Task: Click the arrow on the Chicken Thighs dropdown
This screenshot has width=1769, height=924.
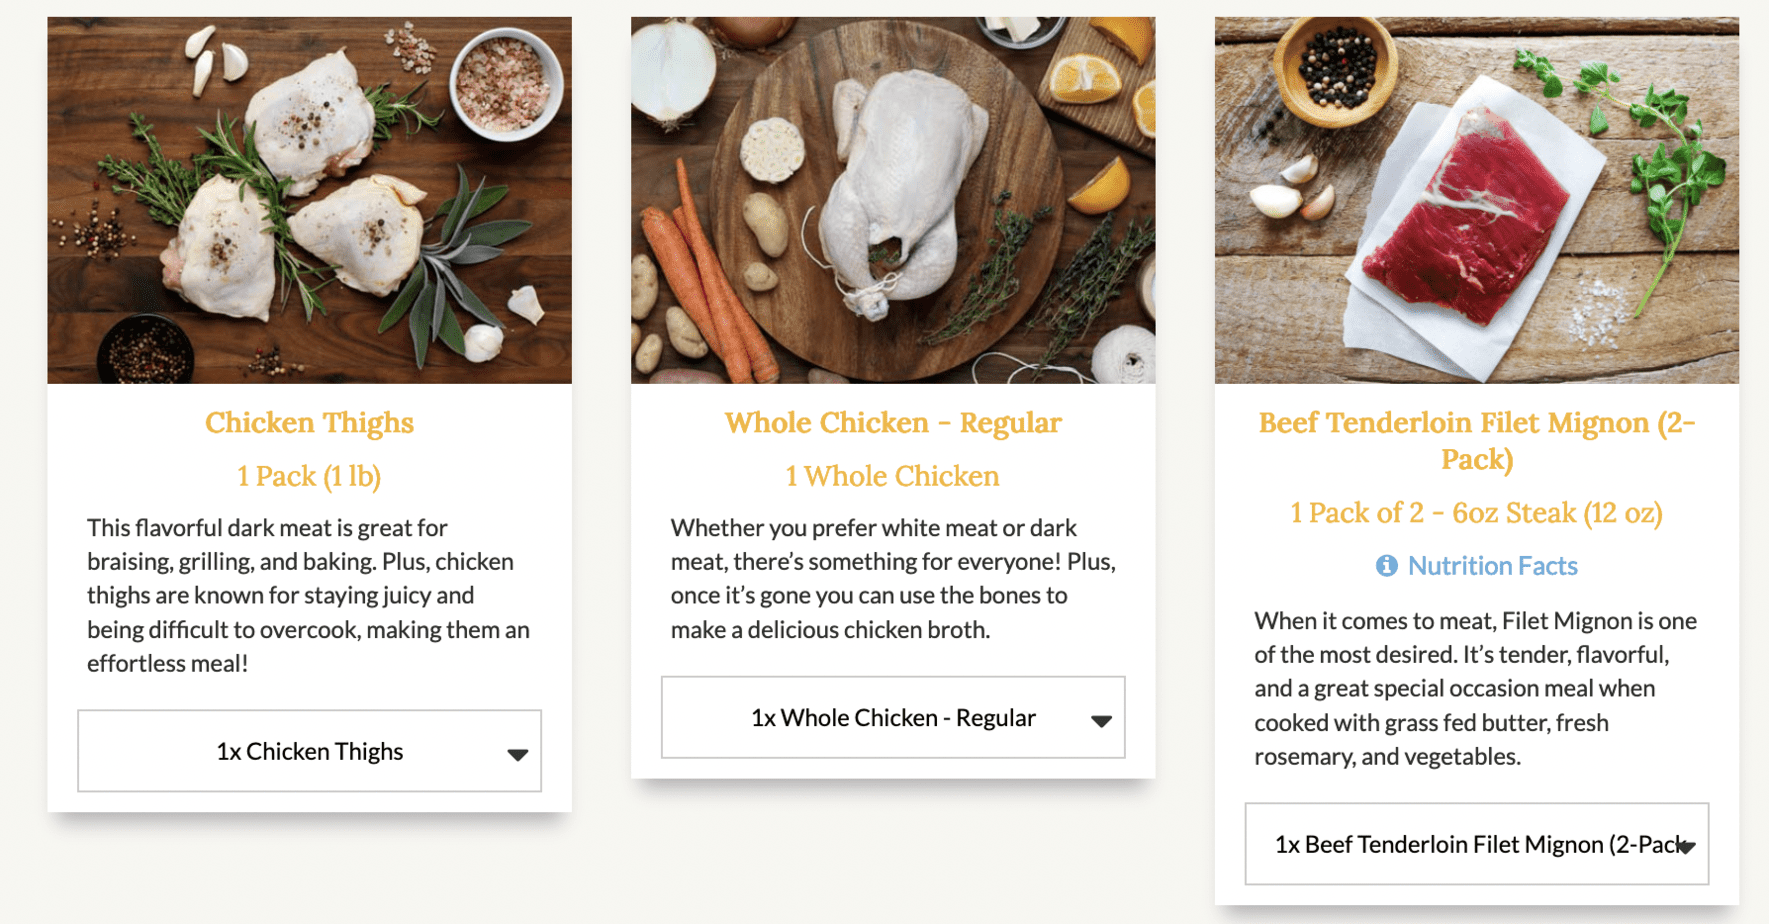Action: click(517, 754)
